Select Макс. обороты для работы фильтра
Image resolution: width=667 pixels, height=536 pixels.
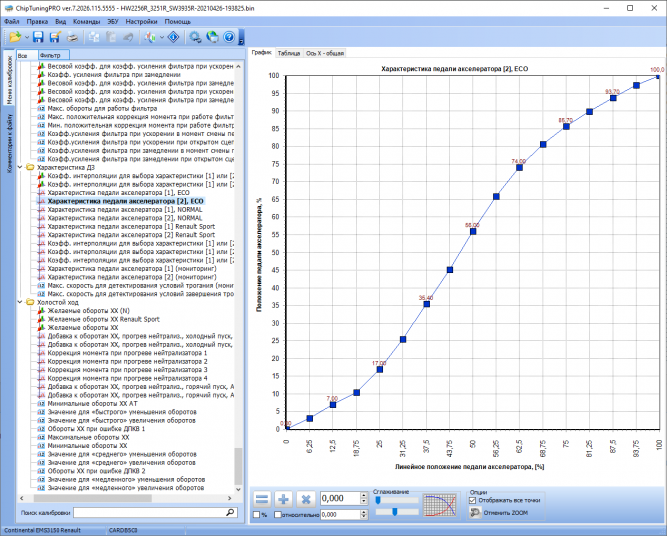(102, 108)
